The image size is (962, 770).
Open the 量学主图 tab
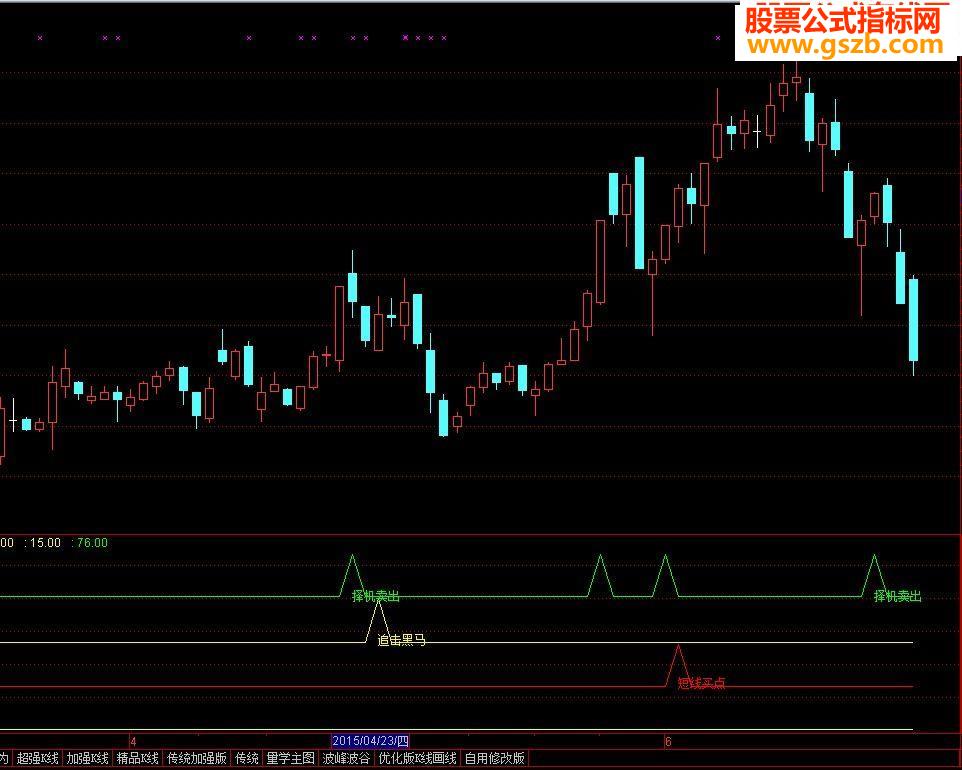[291, 758]
